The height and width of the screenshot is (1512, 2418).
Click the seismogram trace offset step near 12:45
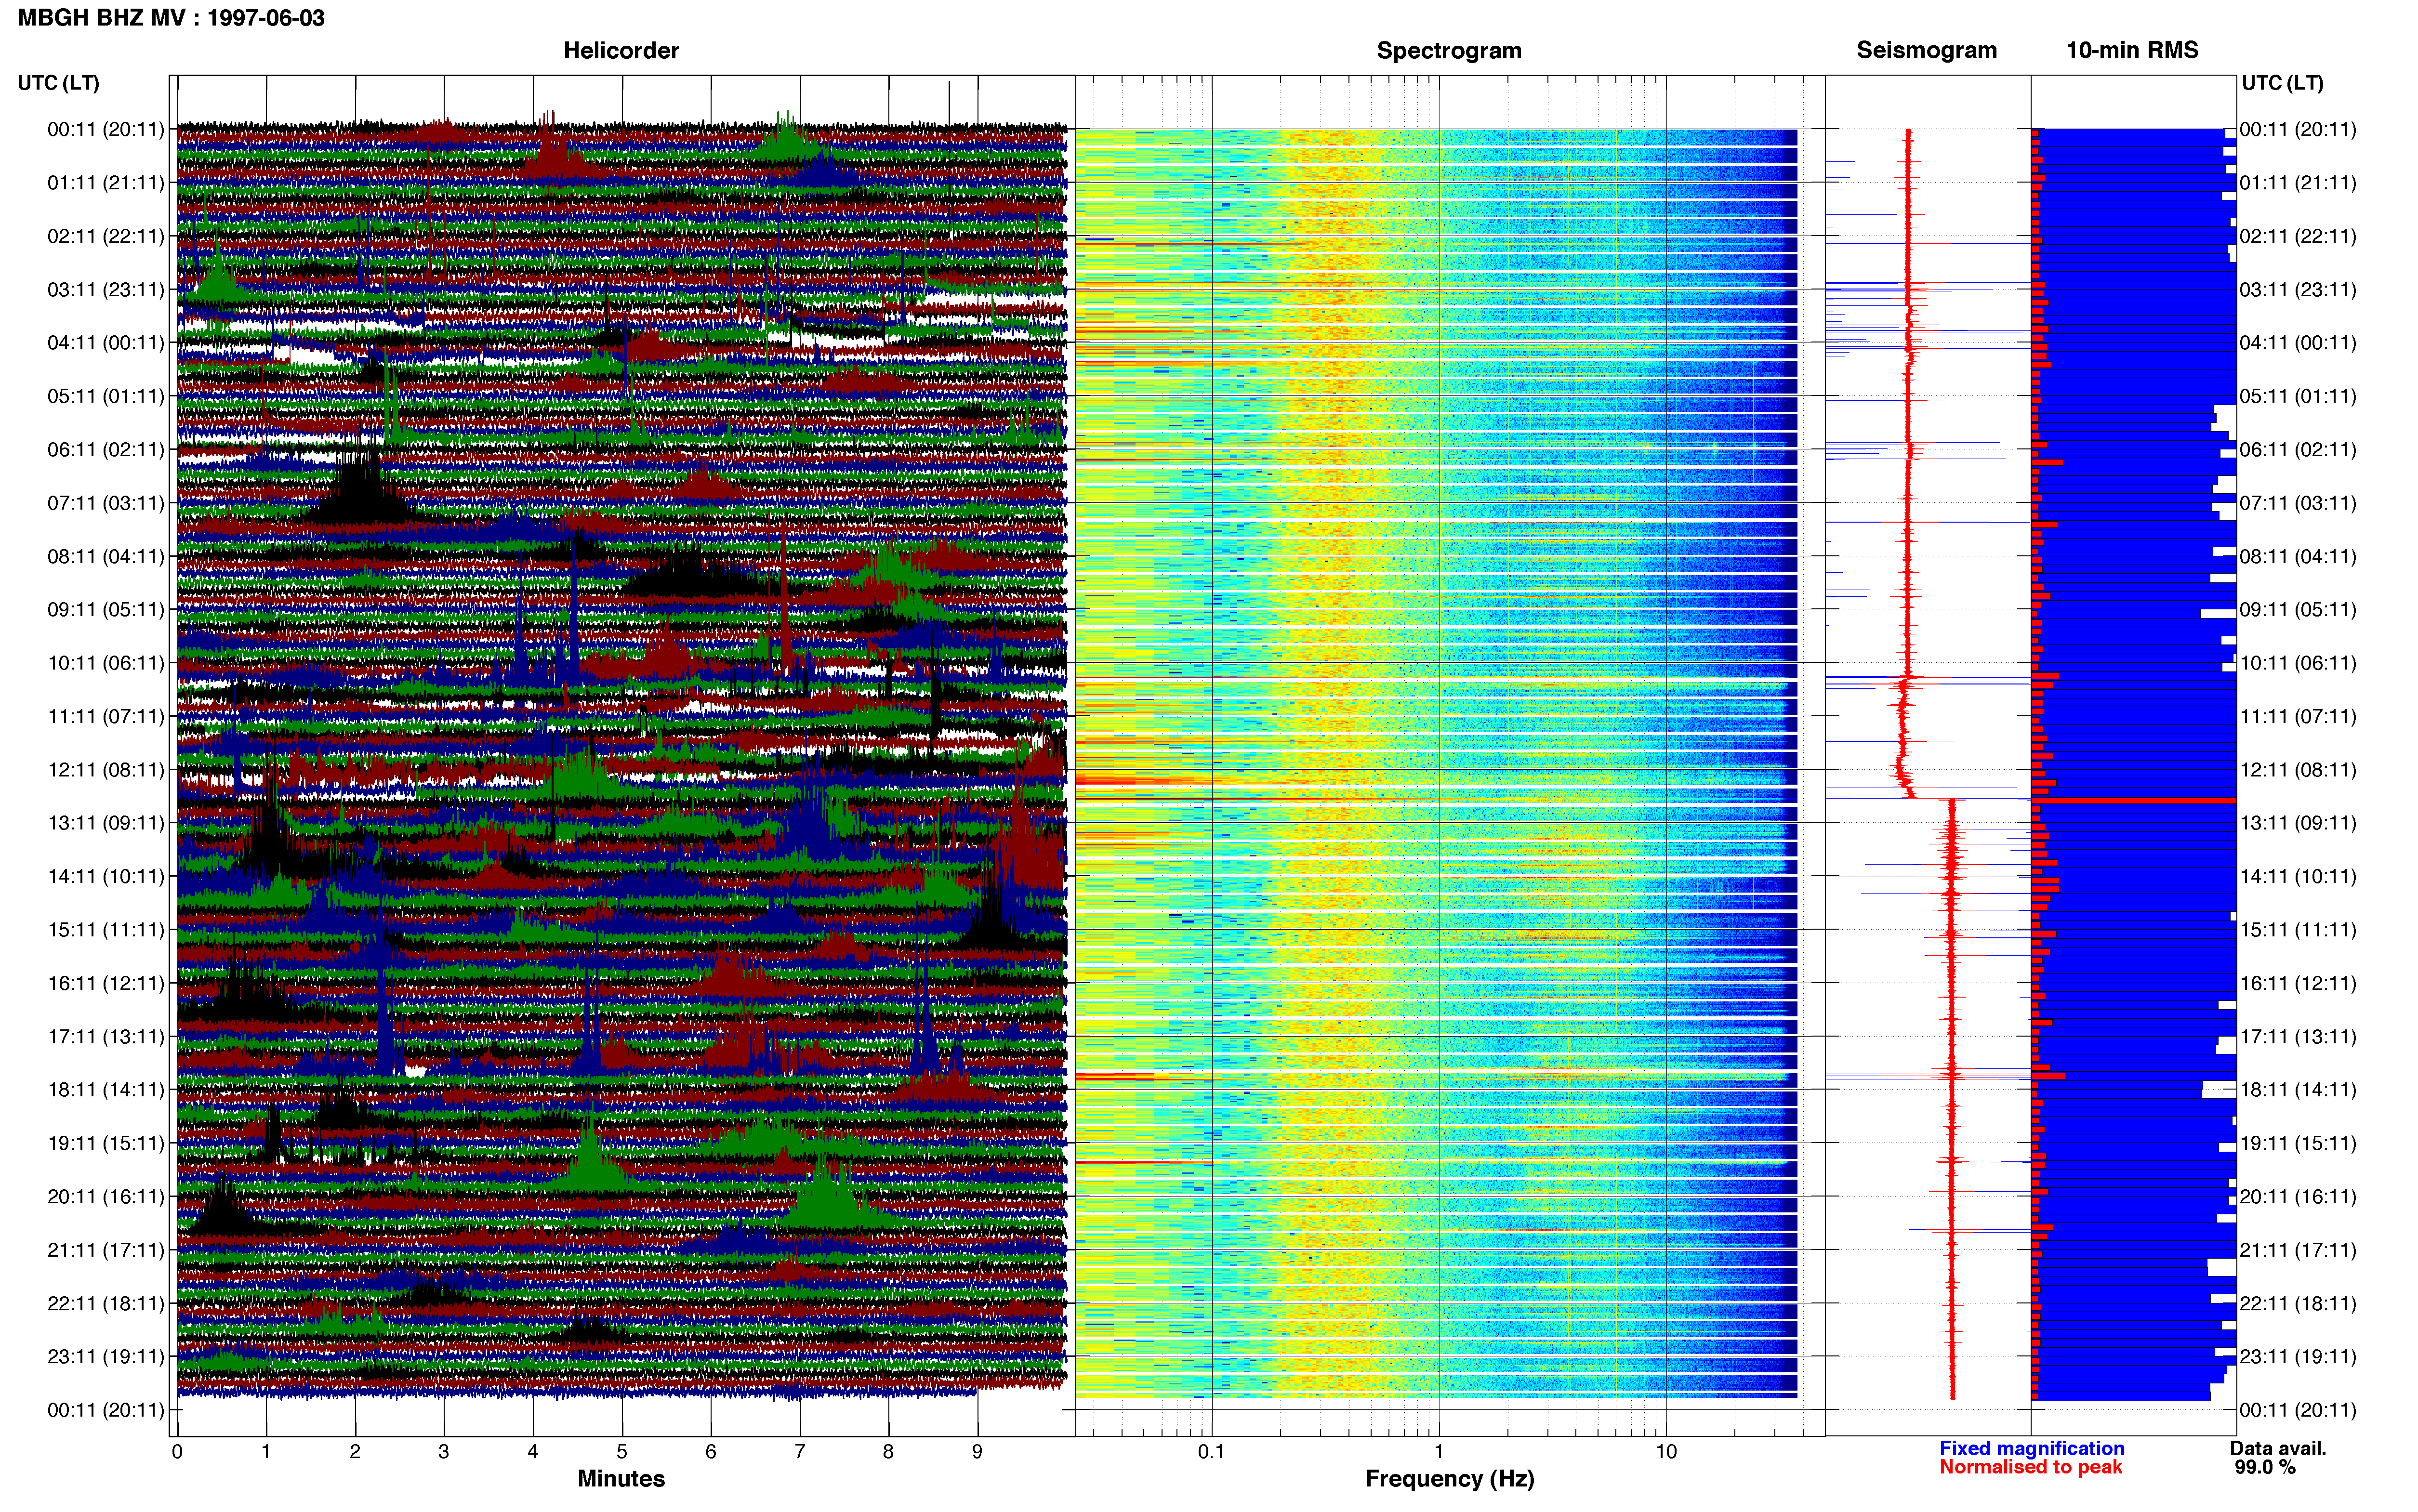point(1931,797)
